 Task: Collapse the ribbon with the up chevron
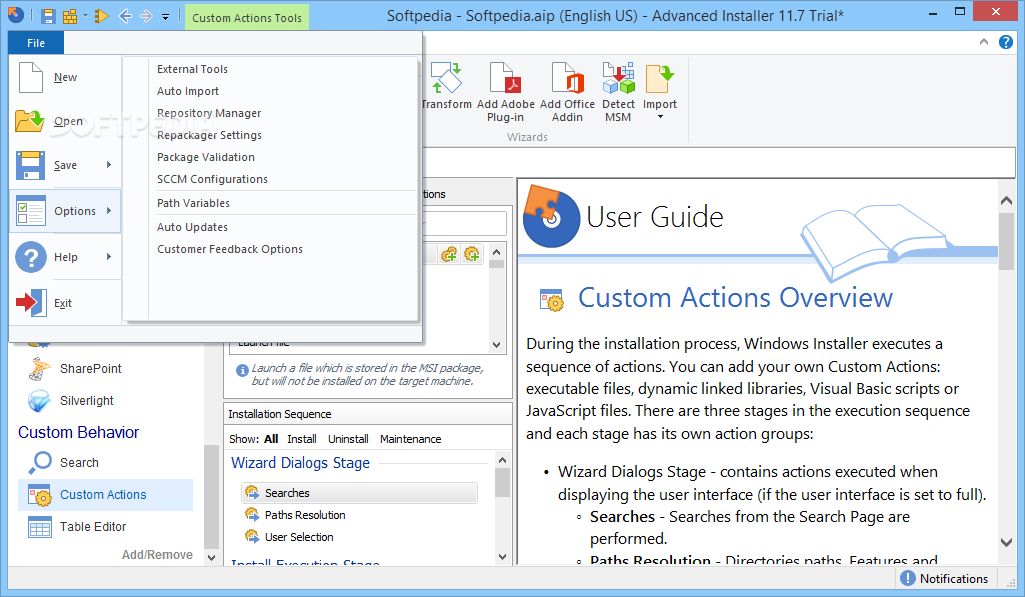pyautogui.click(x=984, y=43)
